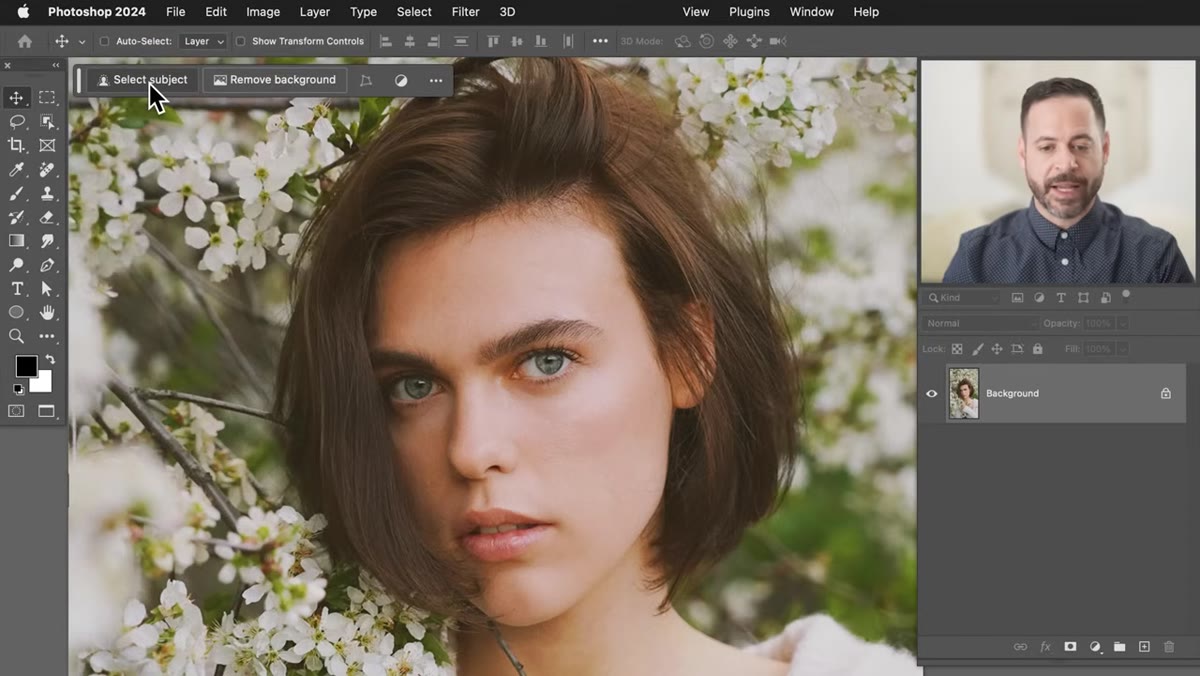Image resolution: width=1200 pixels, height=676 pixels.
Task: Open the Normal blend mode dropdown
Action: click(982, 323)
